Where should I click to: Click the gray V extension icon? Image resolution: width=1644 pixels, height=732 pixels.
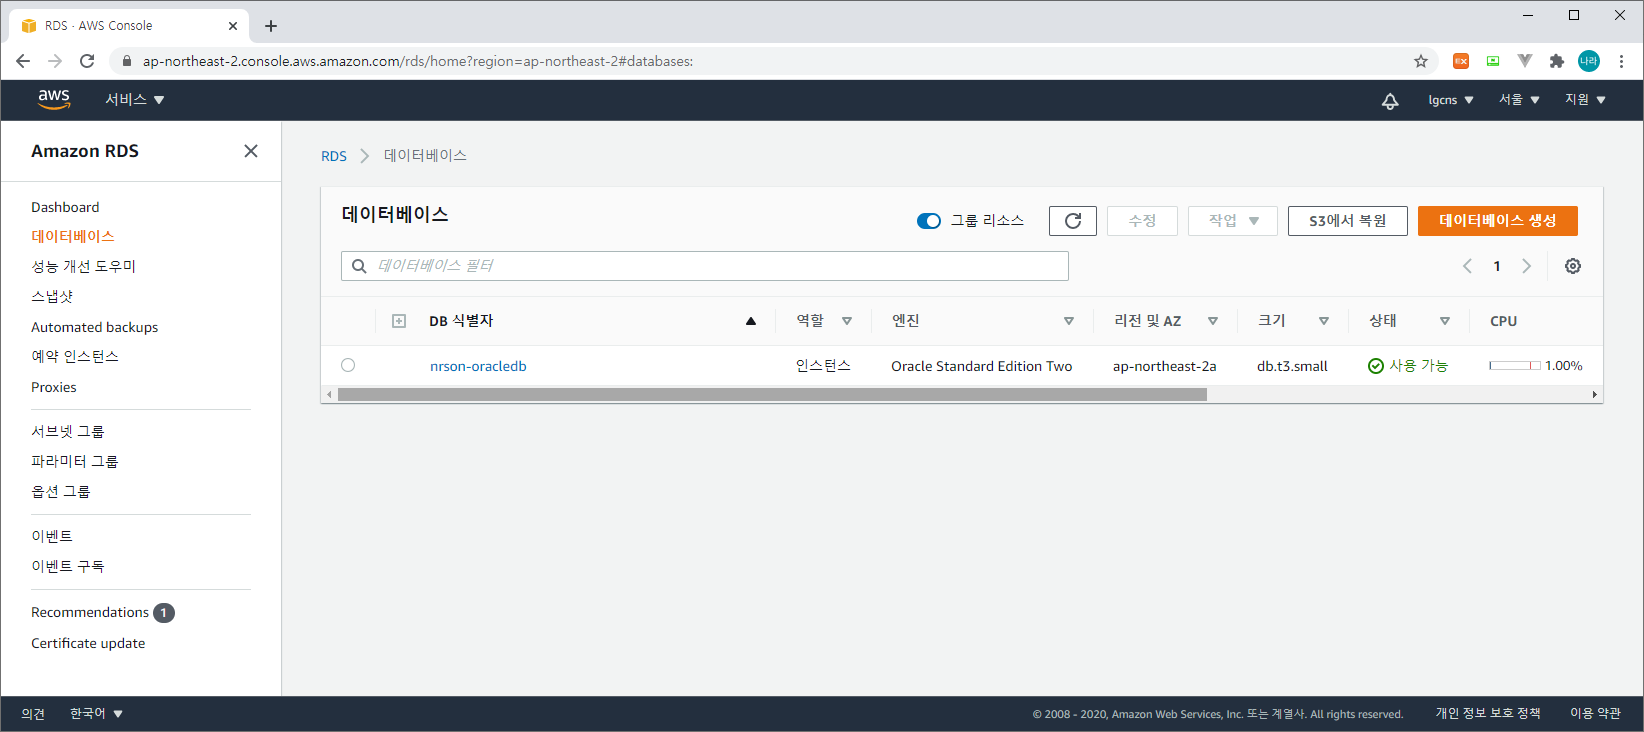coord(1525,61)
